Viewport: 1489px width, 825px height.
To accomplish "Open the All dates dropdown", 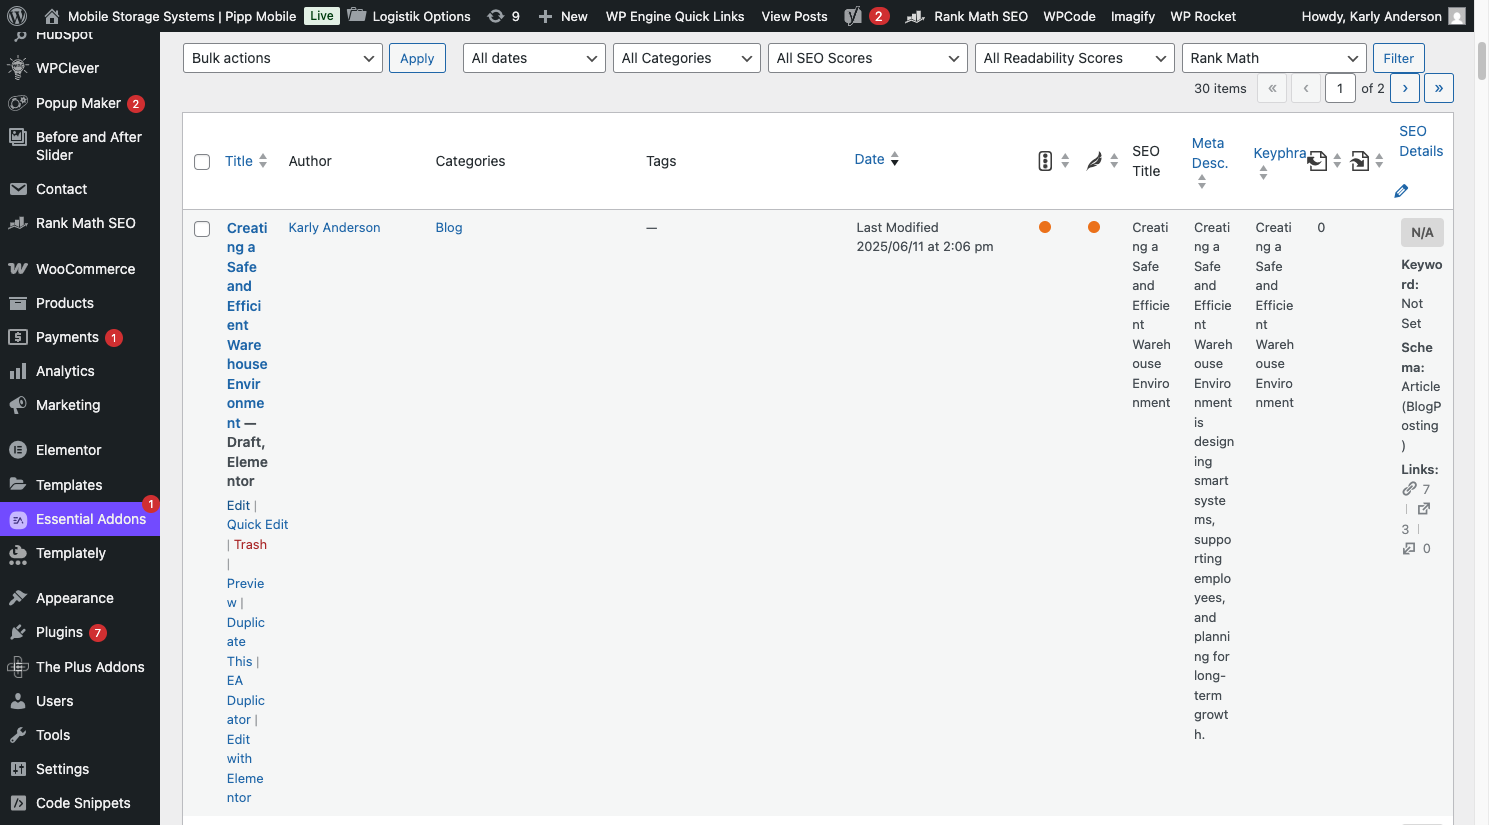I will (534, 58).
